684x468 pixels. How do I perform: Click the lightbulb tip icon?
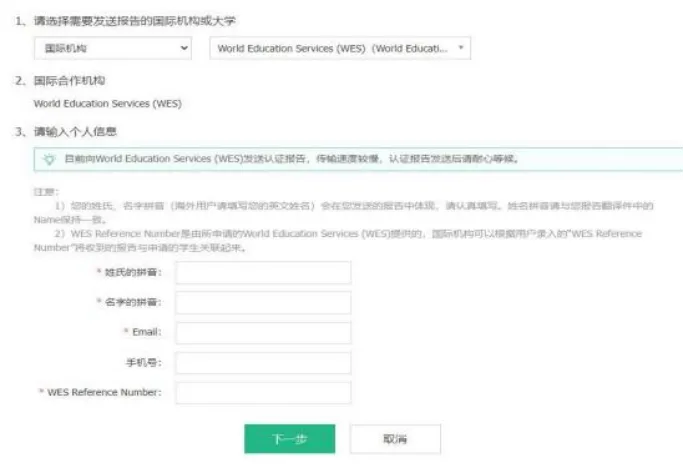click(49, 159)
